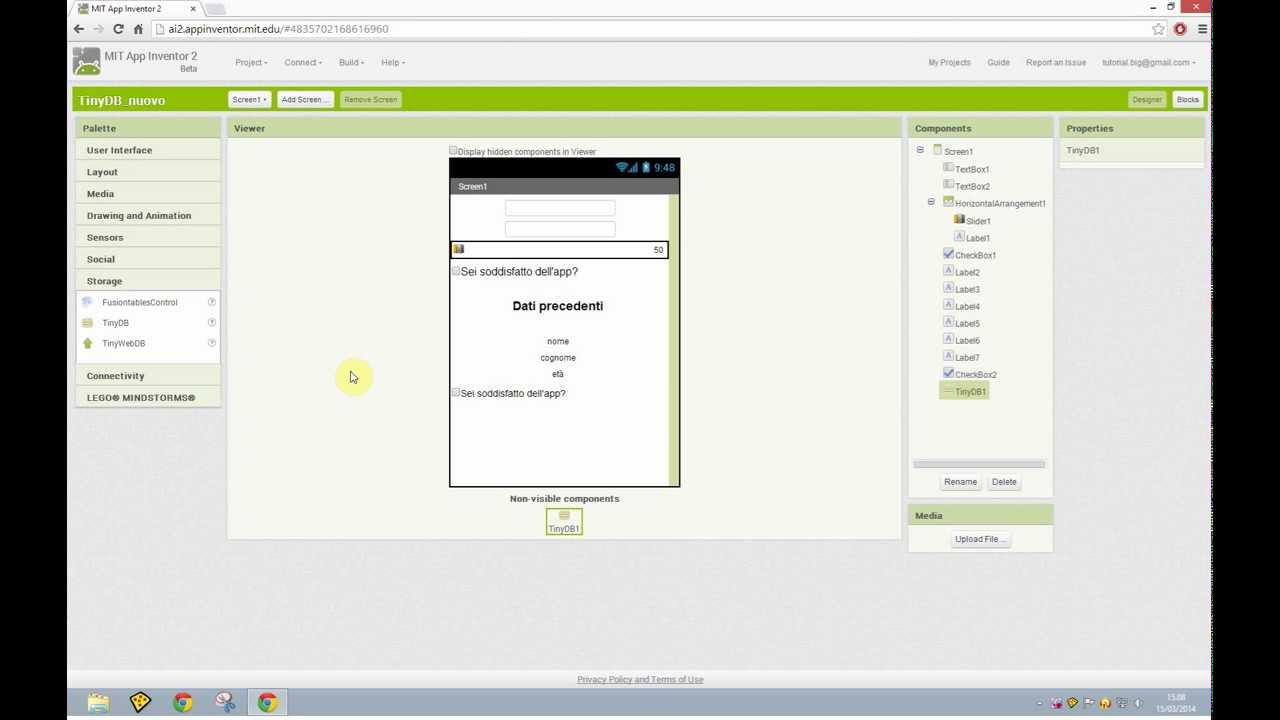Bookmark this page with star icon
The height and width of the screenshot is (720, 1280).
click(1158, 29)
